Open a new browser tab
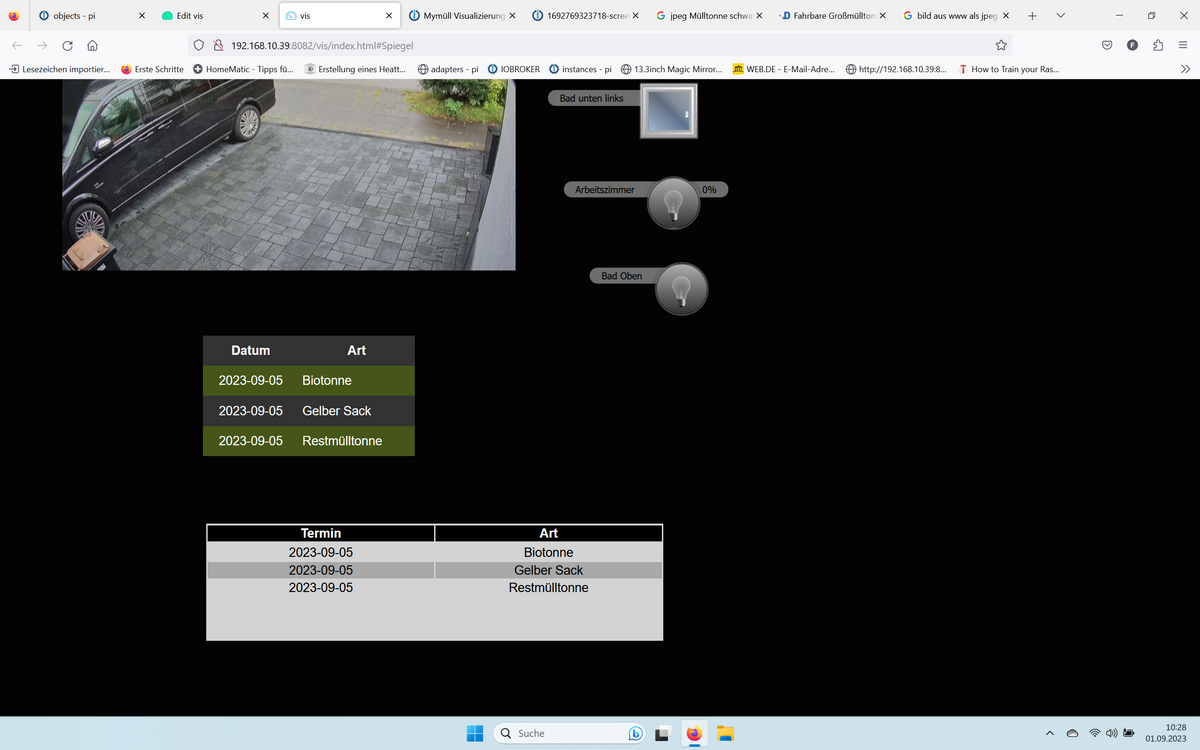Screen dimensions: 1200x750 (1033, 16)
